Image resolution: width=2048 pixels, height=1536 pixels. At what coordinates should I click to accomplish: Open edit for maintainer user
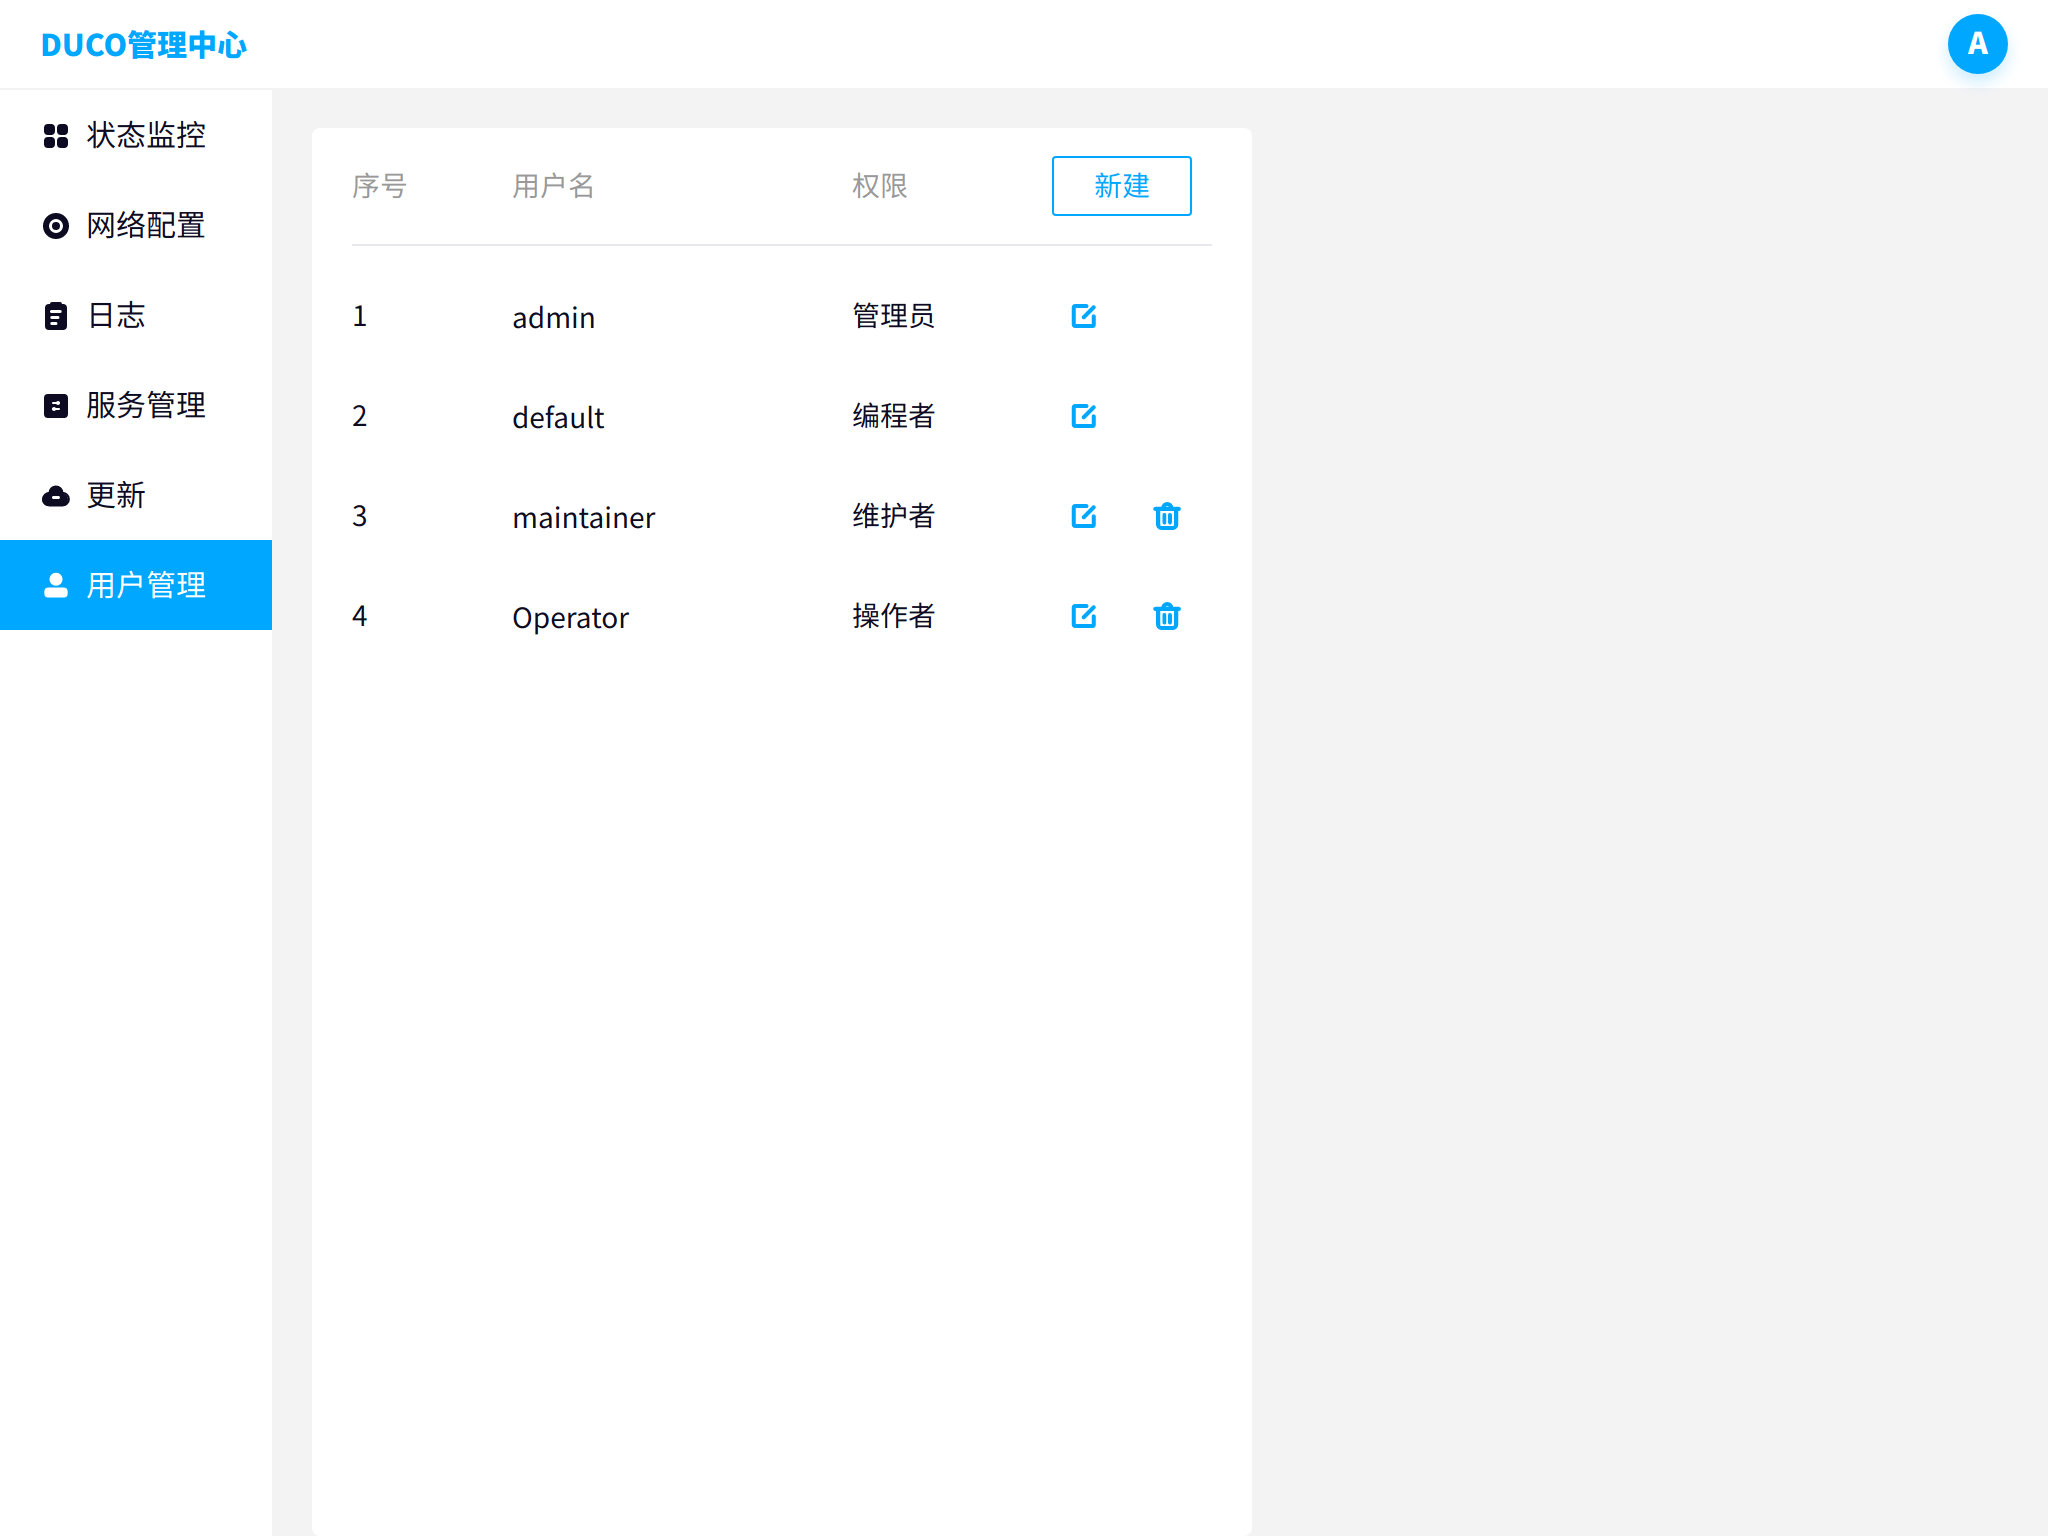pyautogui.click(x=1083, y=516)
